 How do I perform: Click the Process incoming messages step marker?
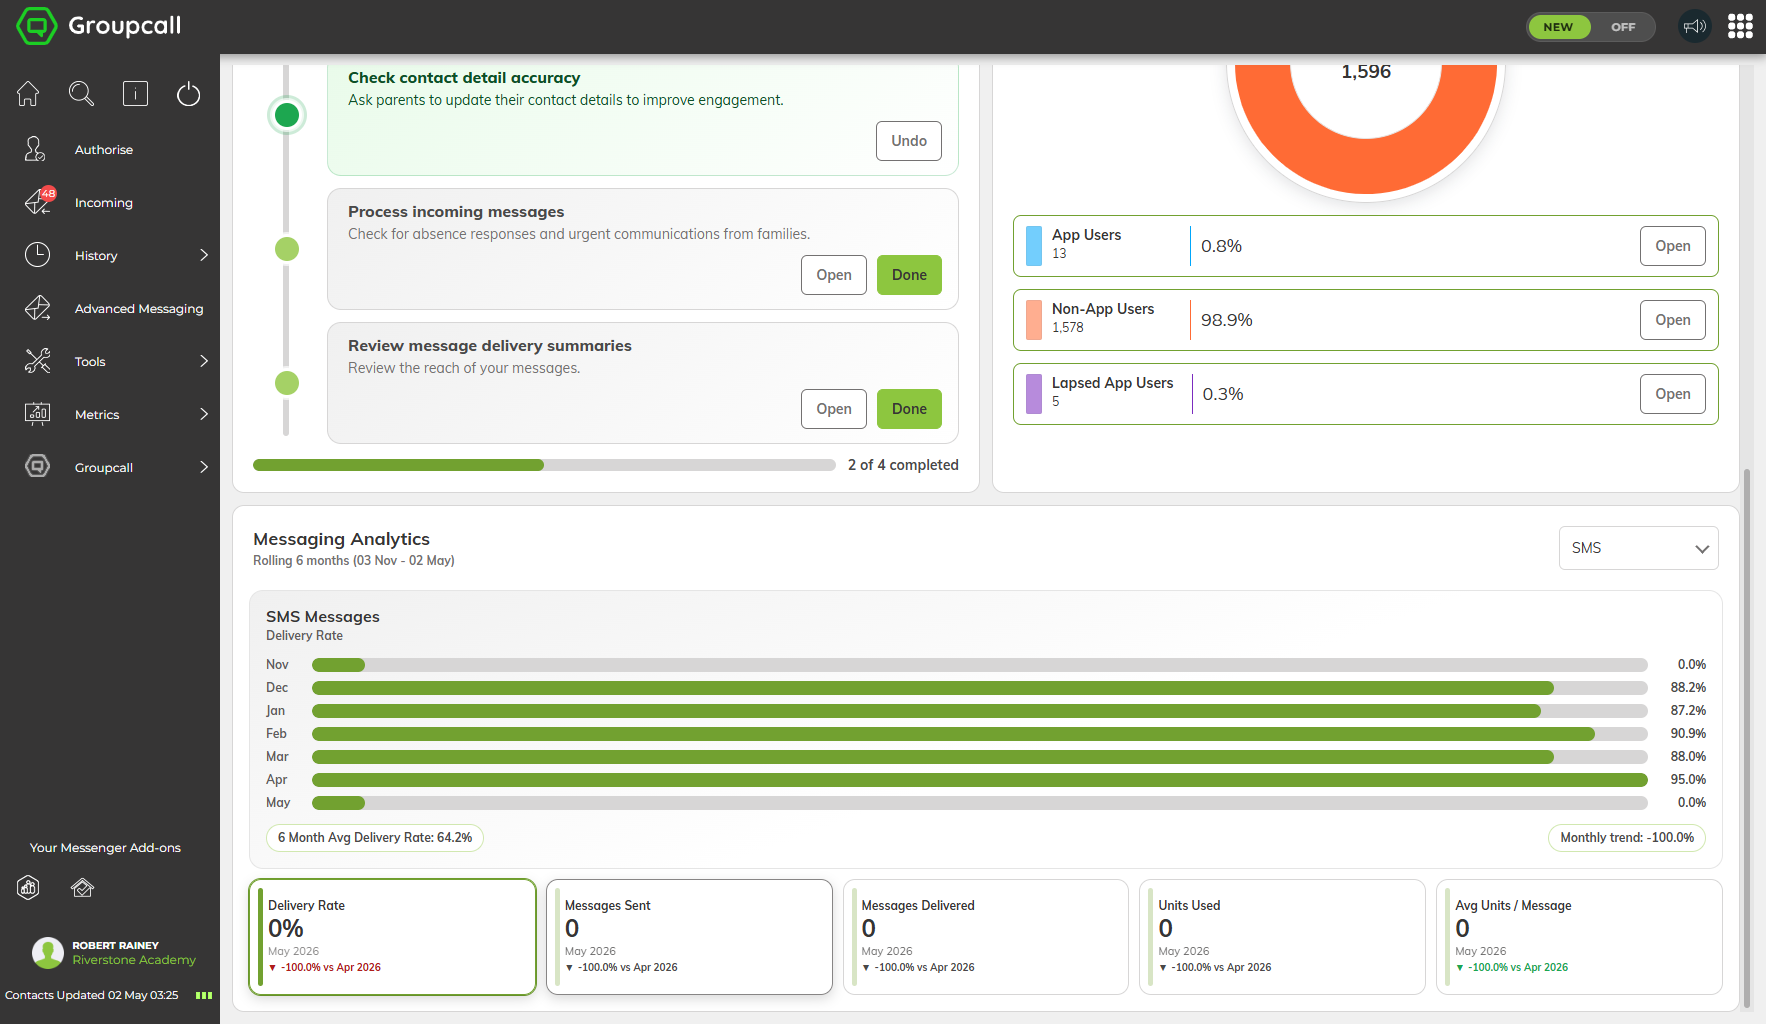(287, 249)
